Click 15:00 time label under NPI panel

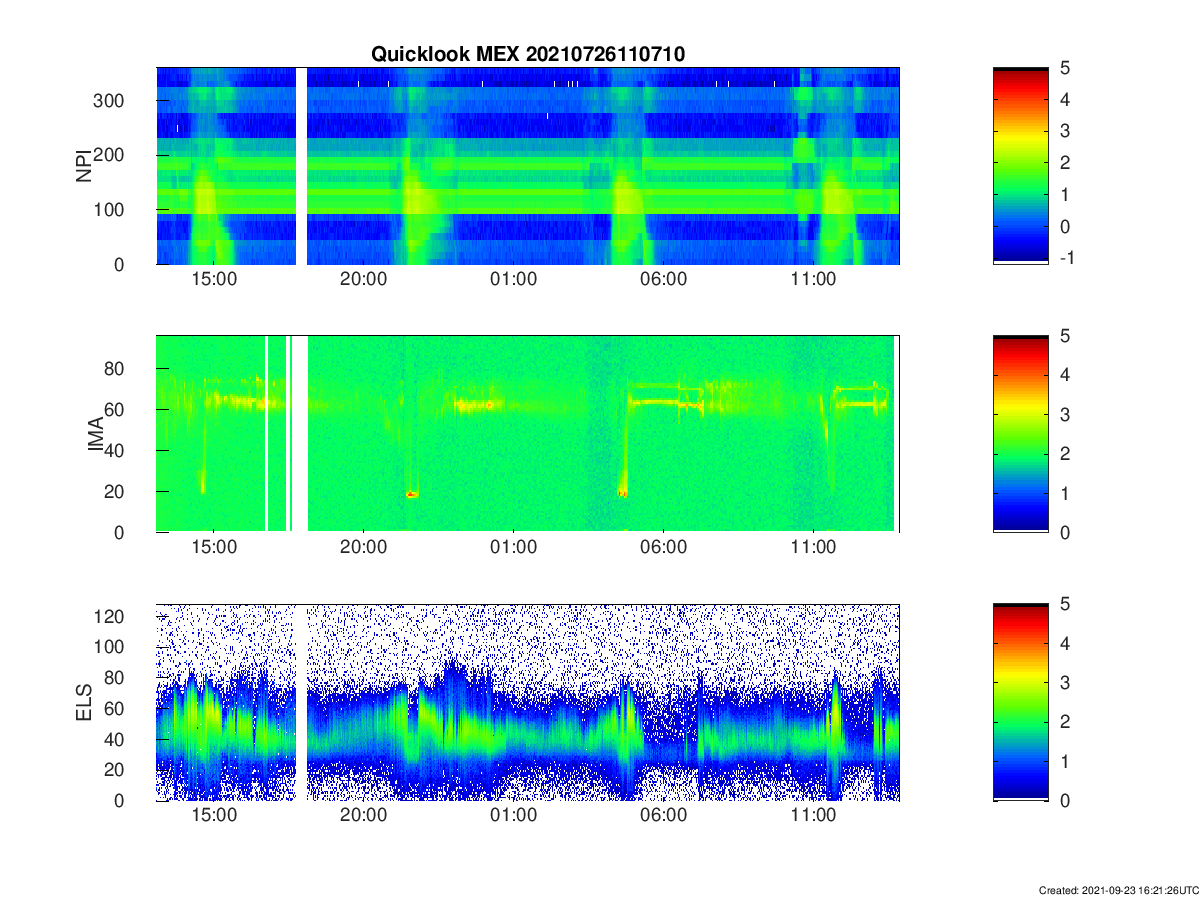tap(214, 281)
